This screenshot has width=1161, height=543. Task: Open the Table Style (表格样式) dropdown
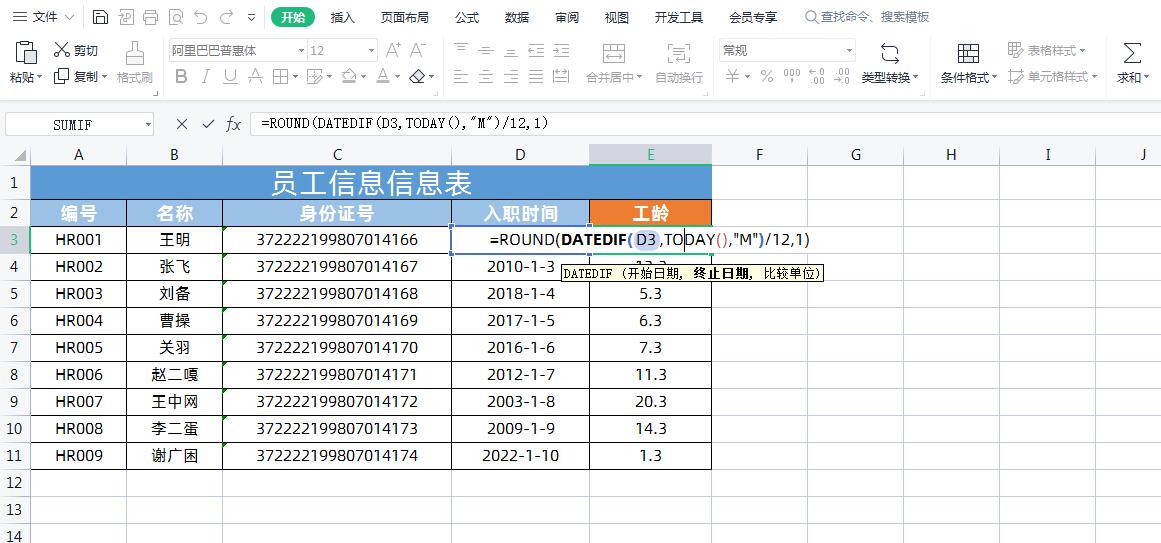pos(1046,50)
